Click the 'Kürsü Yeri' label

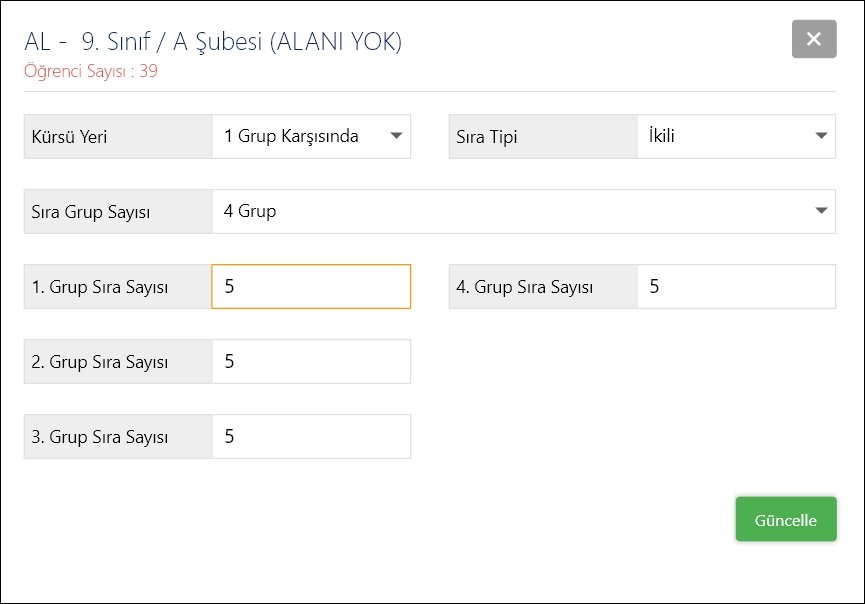[x=70, y=137]
